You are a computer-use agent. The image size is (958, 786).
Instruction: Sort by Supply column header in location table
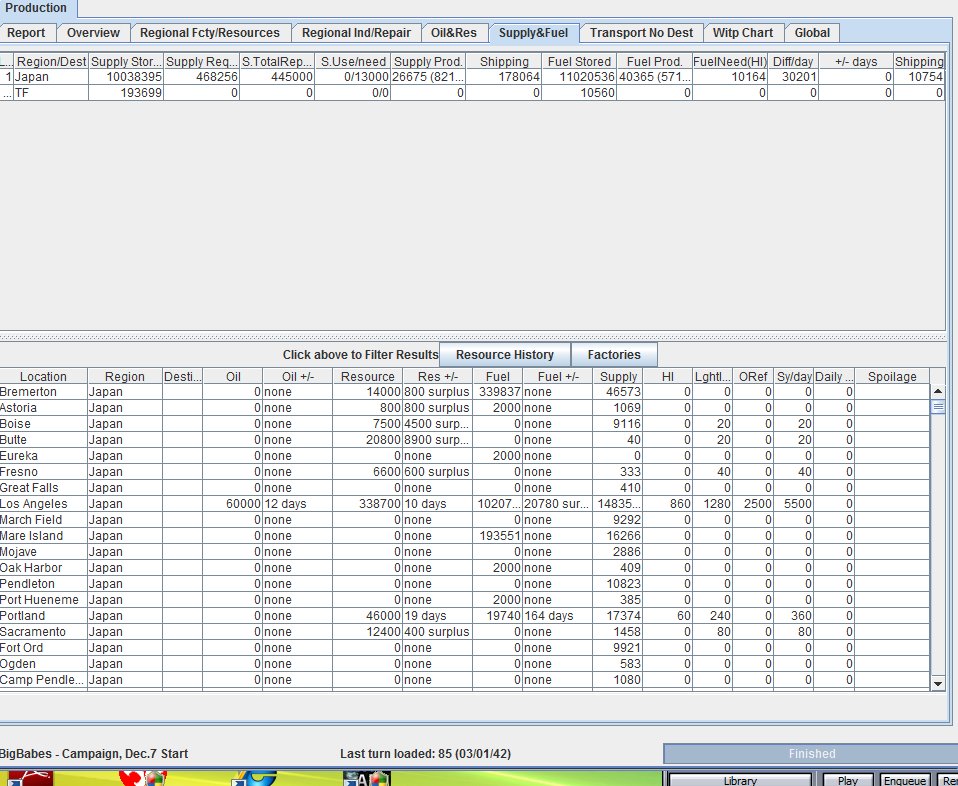point(618,376)
